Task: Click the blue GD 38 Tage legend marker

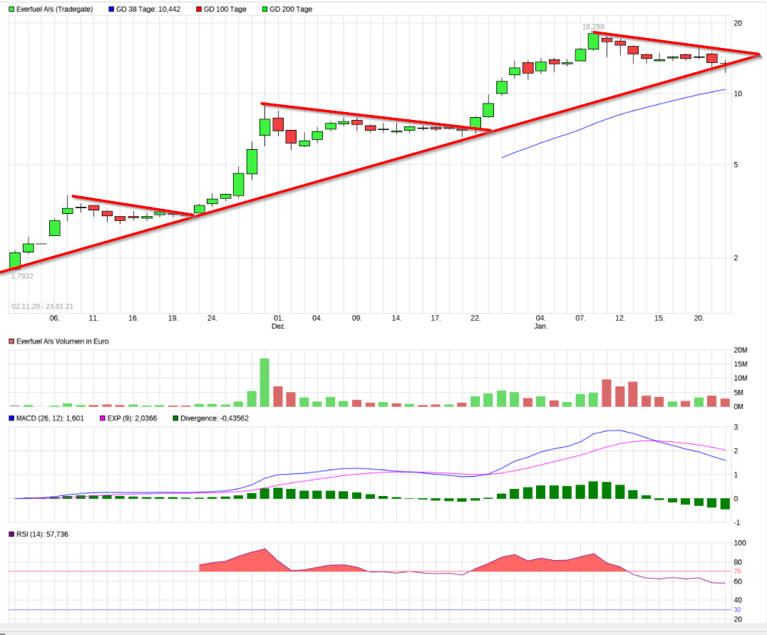Action: (109, 8)
